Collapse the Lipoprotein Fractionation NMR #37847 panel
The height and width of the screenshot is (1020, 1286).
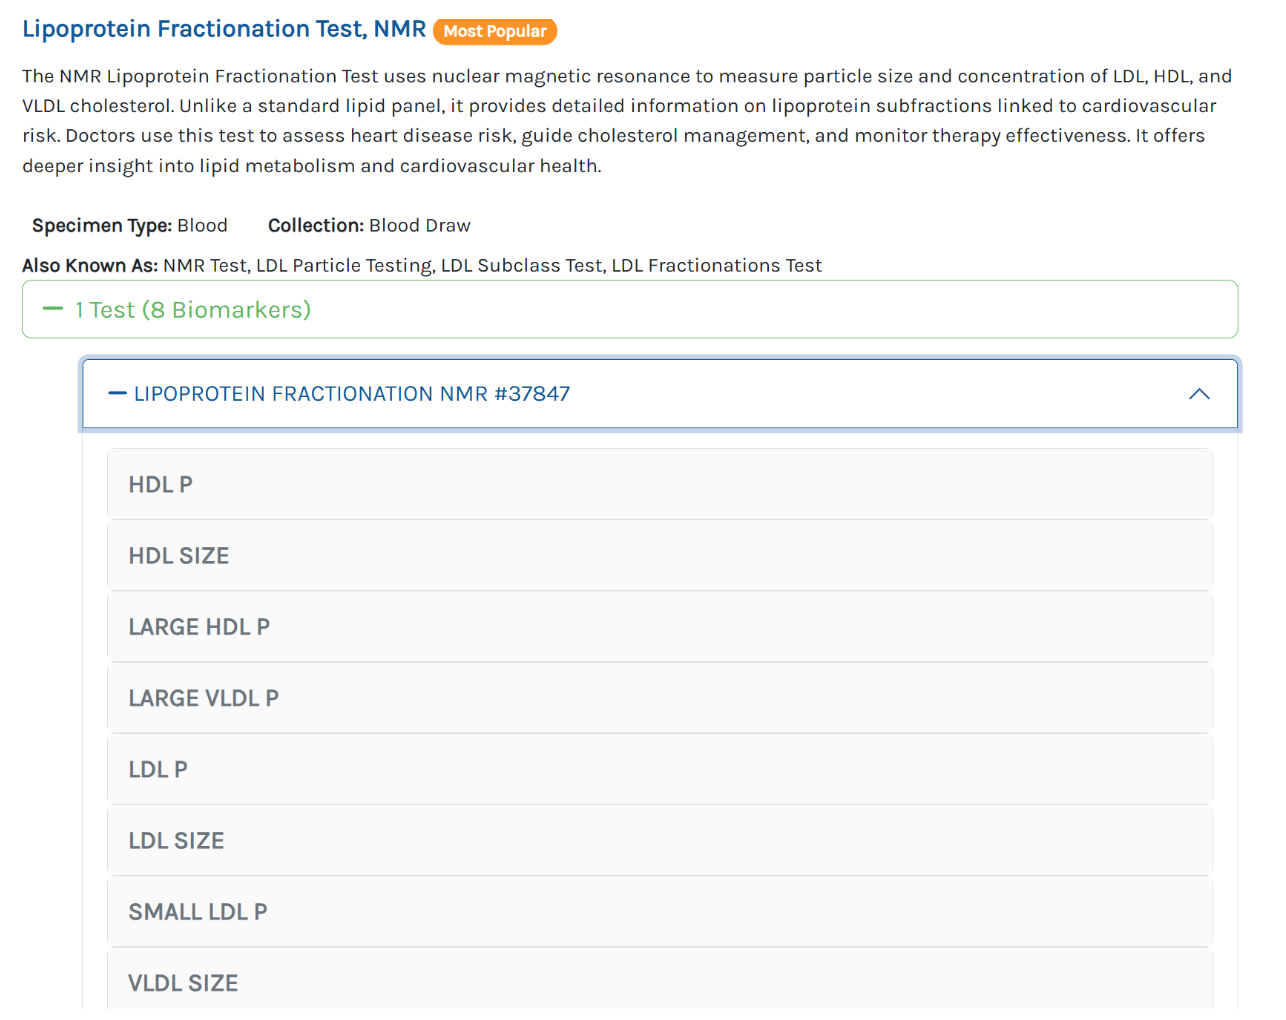click(352, 394)
